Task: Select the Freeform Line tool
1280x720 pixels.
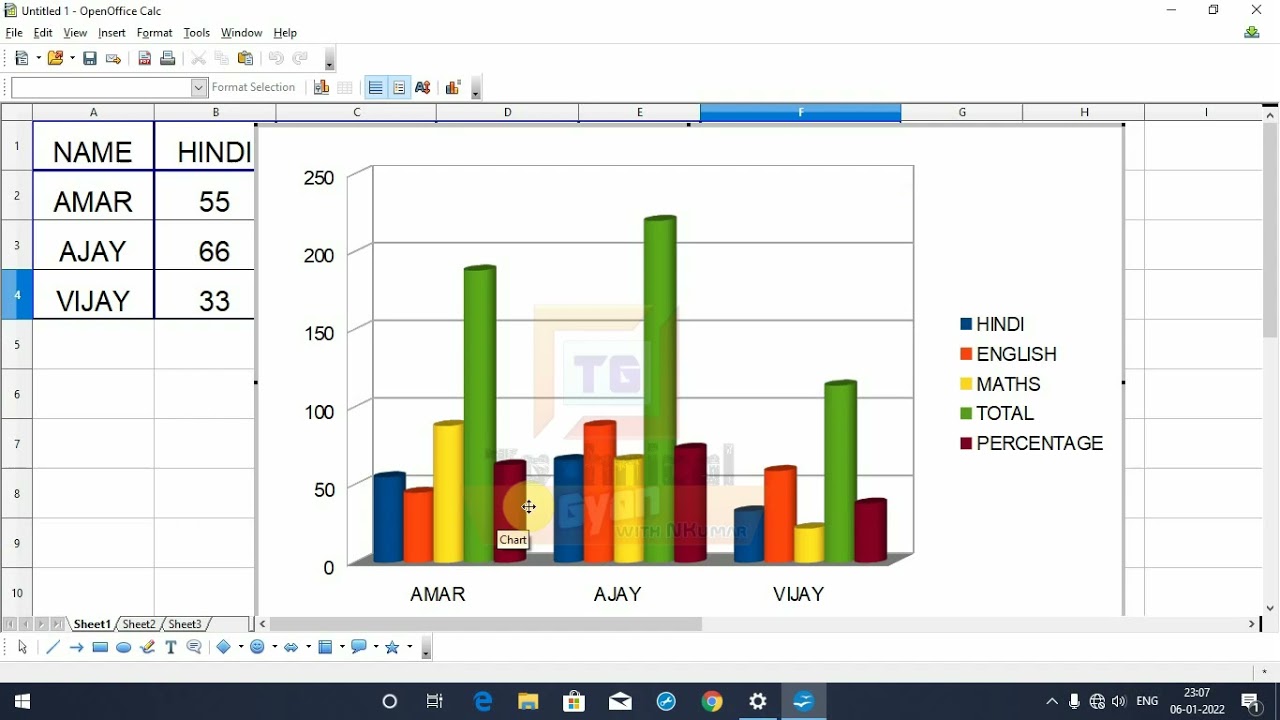Action: click(x=148, y=648)
